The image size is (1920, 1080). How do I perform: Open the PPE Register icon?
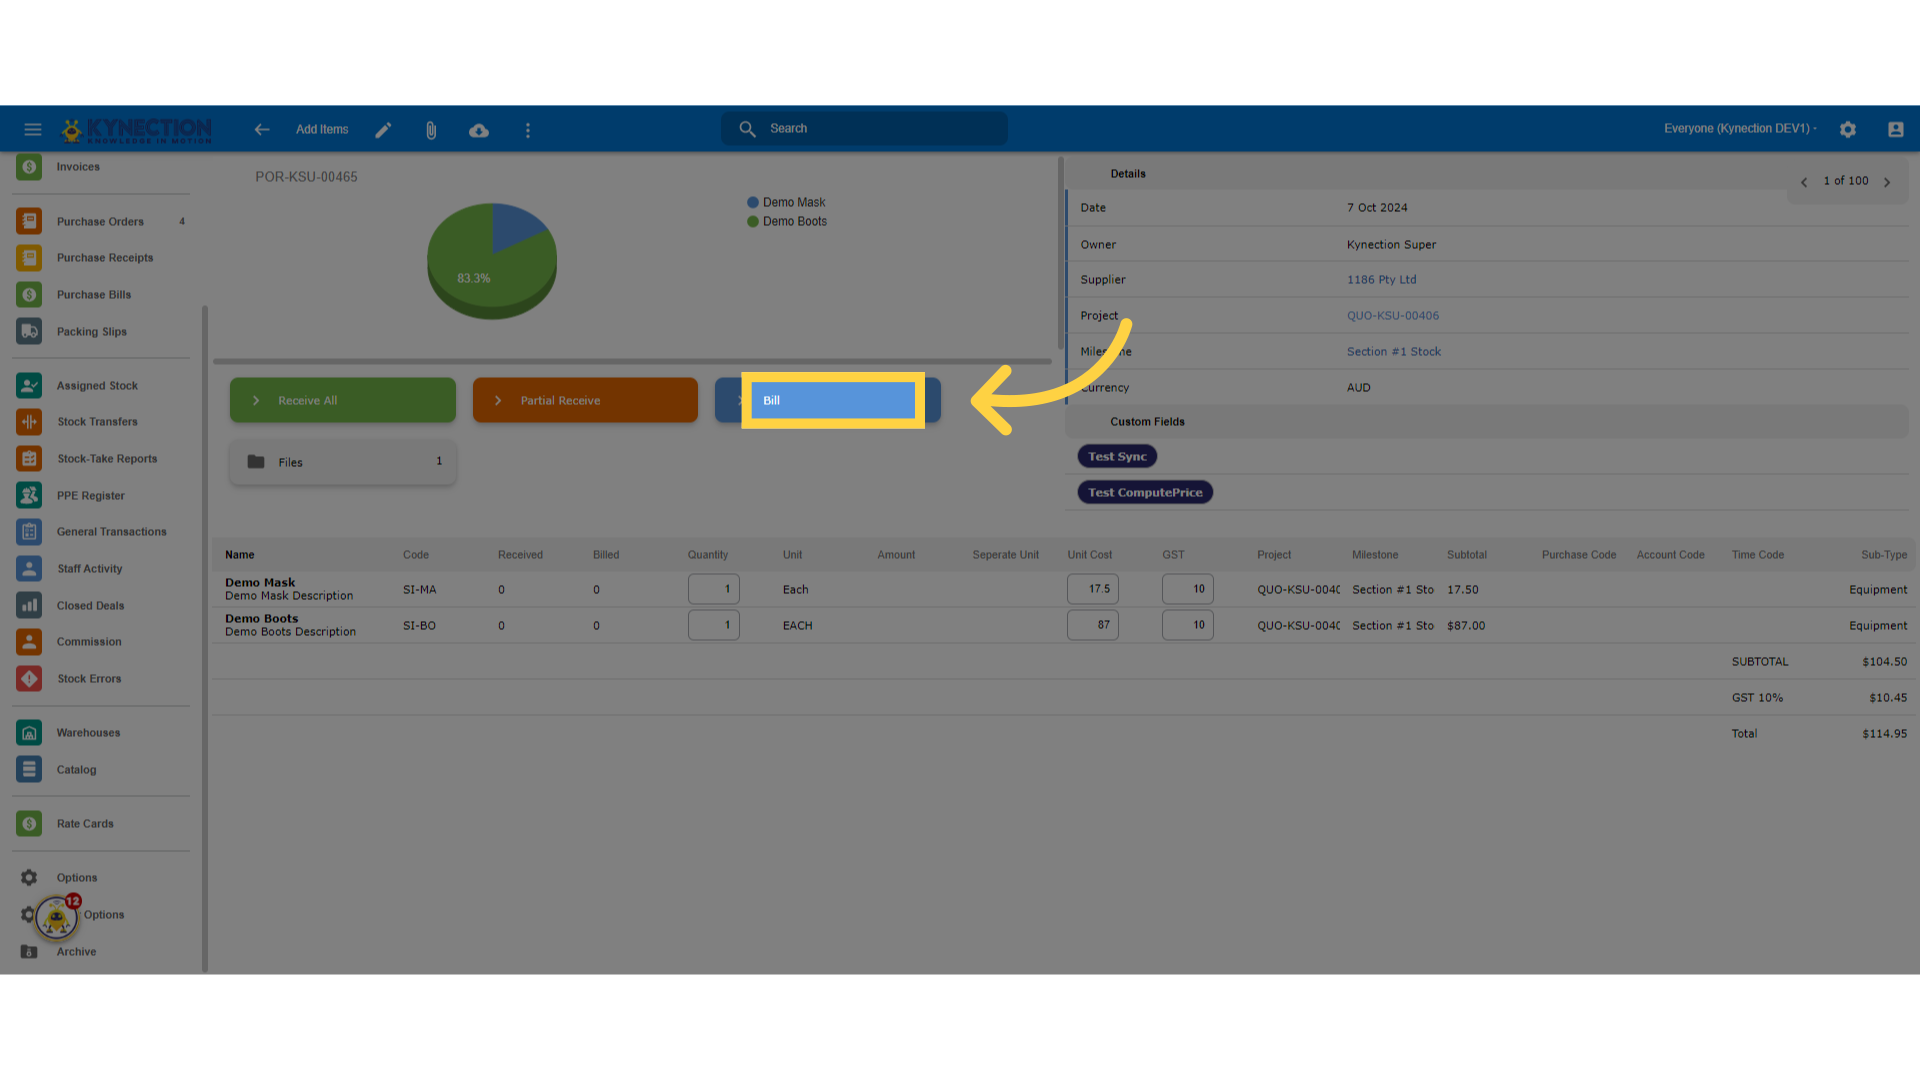tap(28, 495)
